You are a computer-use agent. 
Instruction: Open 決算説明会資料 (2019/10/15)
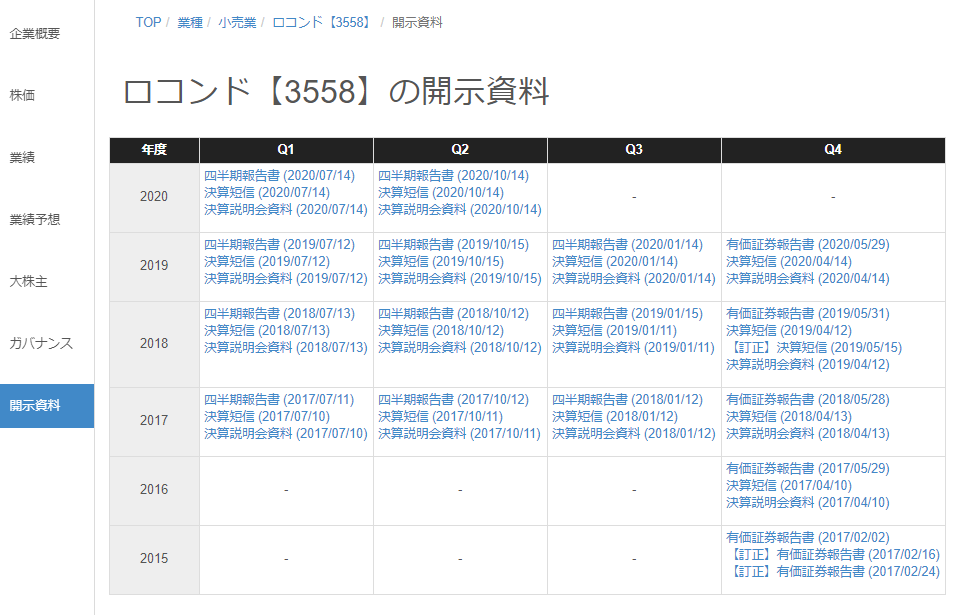(x=460, y=279)
